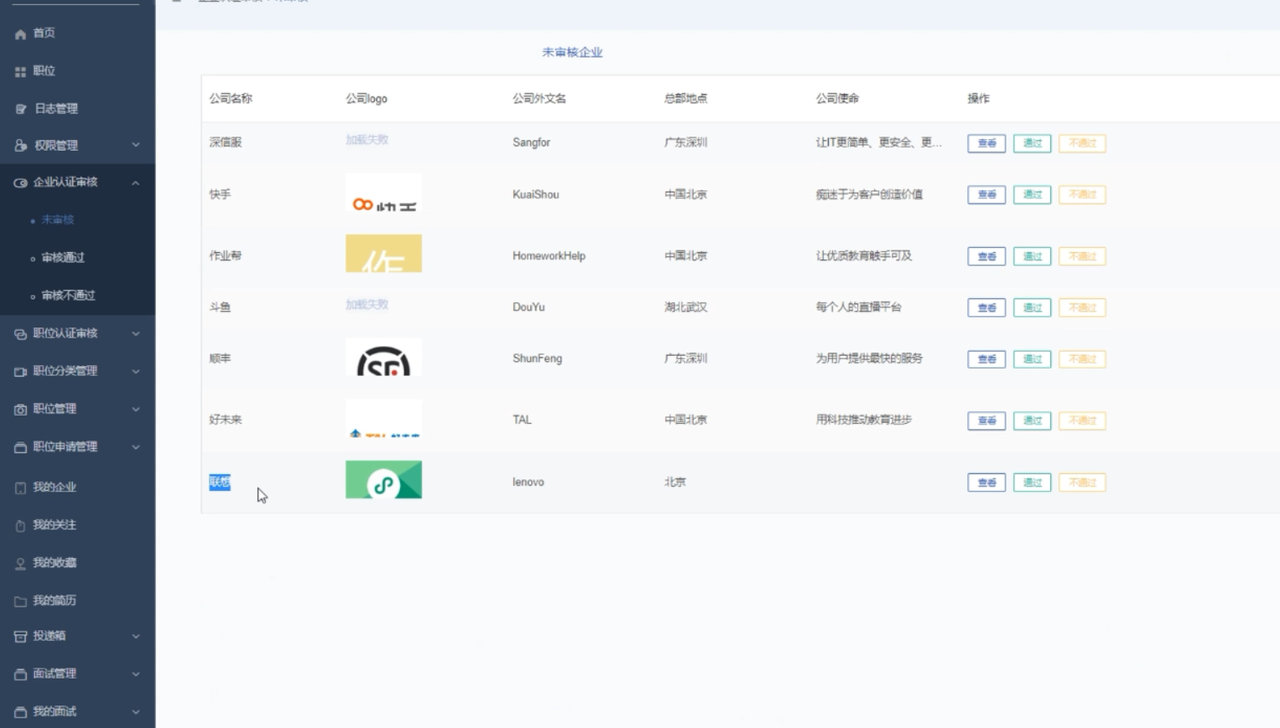The height and width of the screenshot is (728, 1280).
Task: Expand the 我的面试 chevron
Action: (x=136, y=712)
